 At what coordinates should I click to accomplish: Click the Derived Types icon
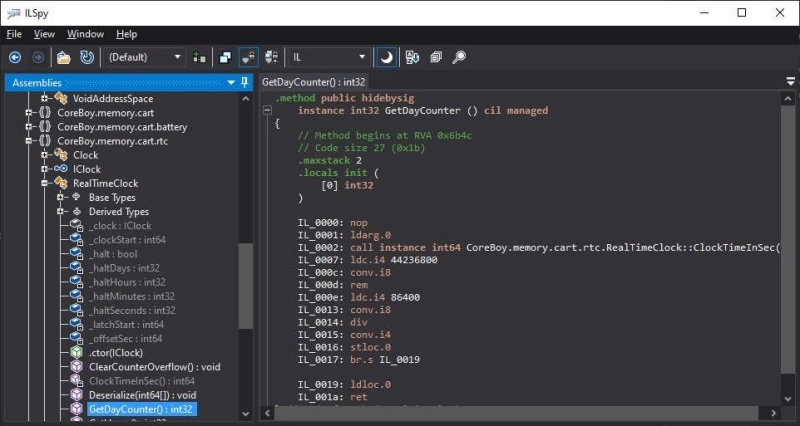coord(77,211)
